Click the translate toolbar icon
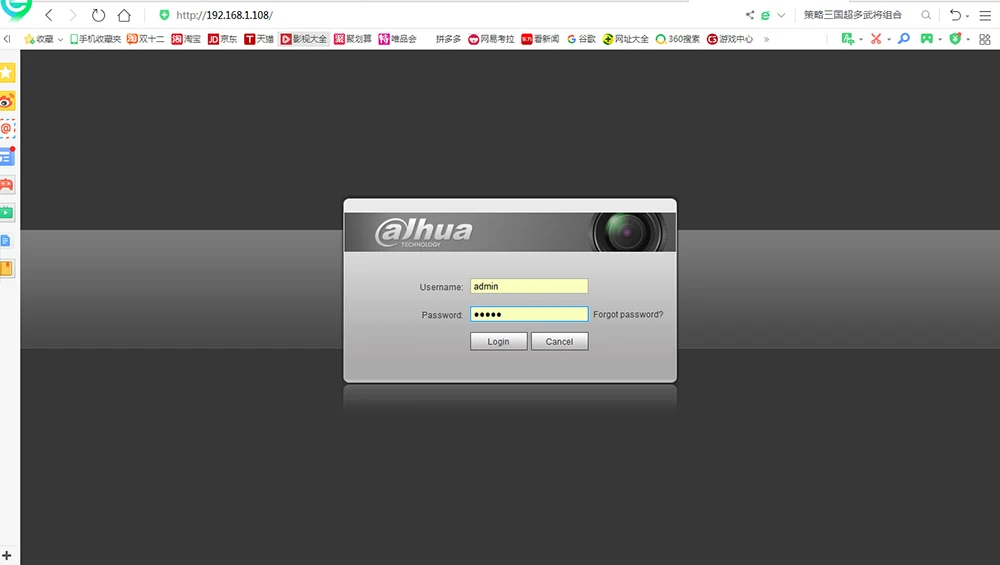This screenshot has width=1000, height=565. pos(848,39)
